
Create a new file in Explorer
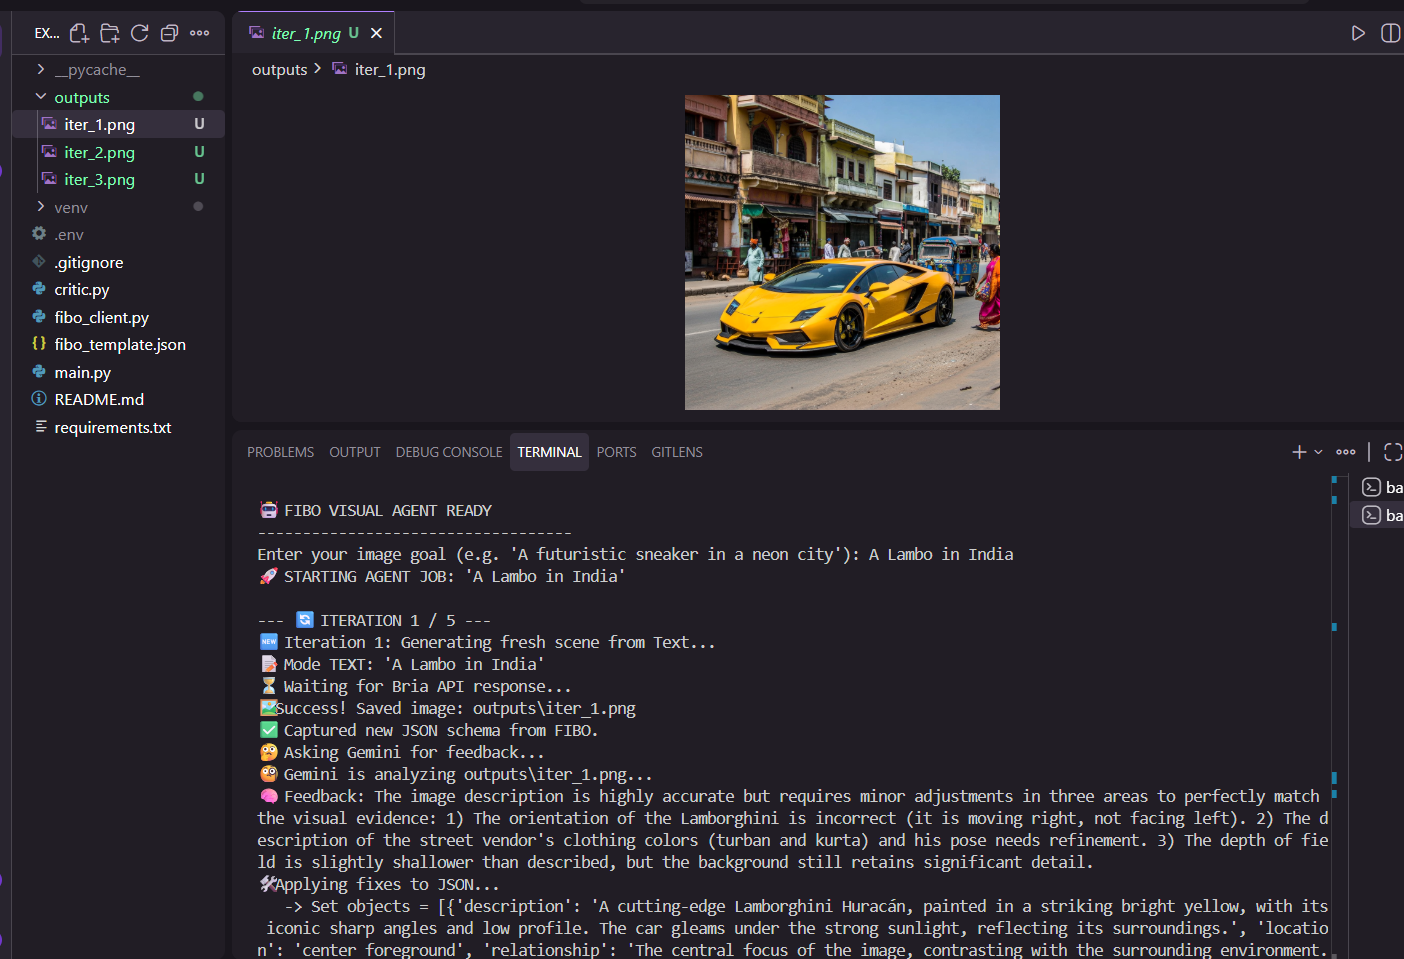[x=79, y=33]
